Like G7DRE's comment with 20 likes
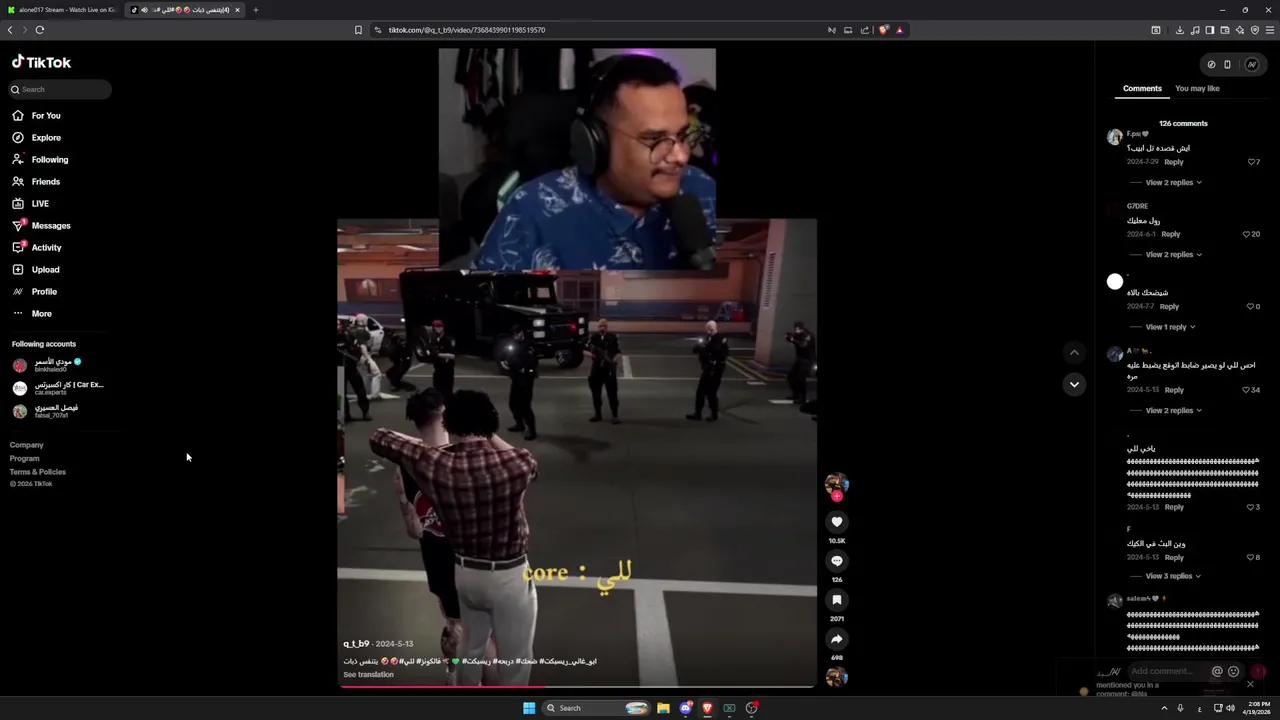 [1247, 234]
